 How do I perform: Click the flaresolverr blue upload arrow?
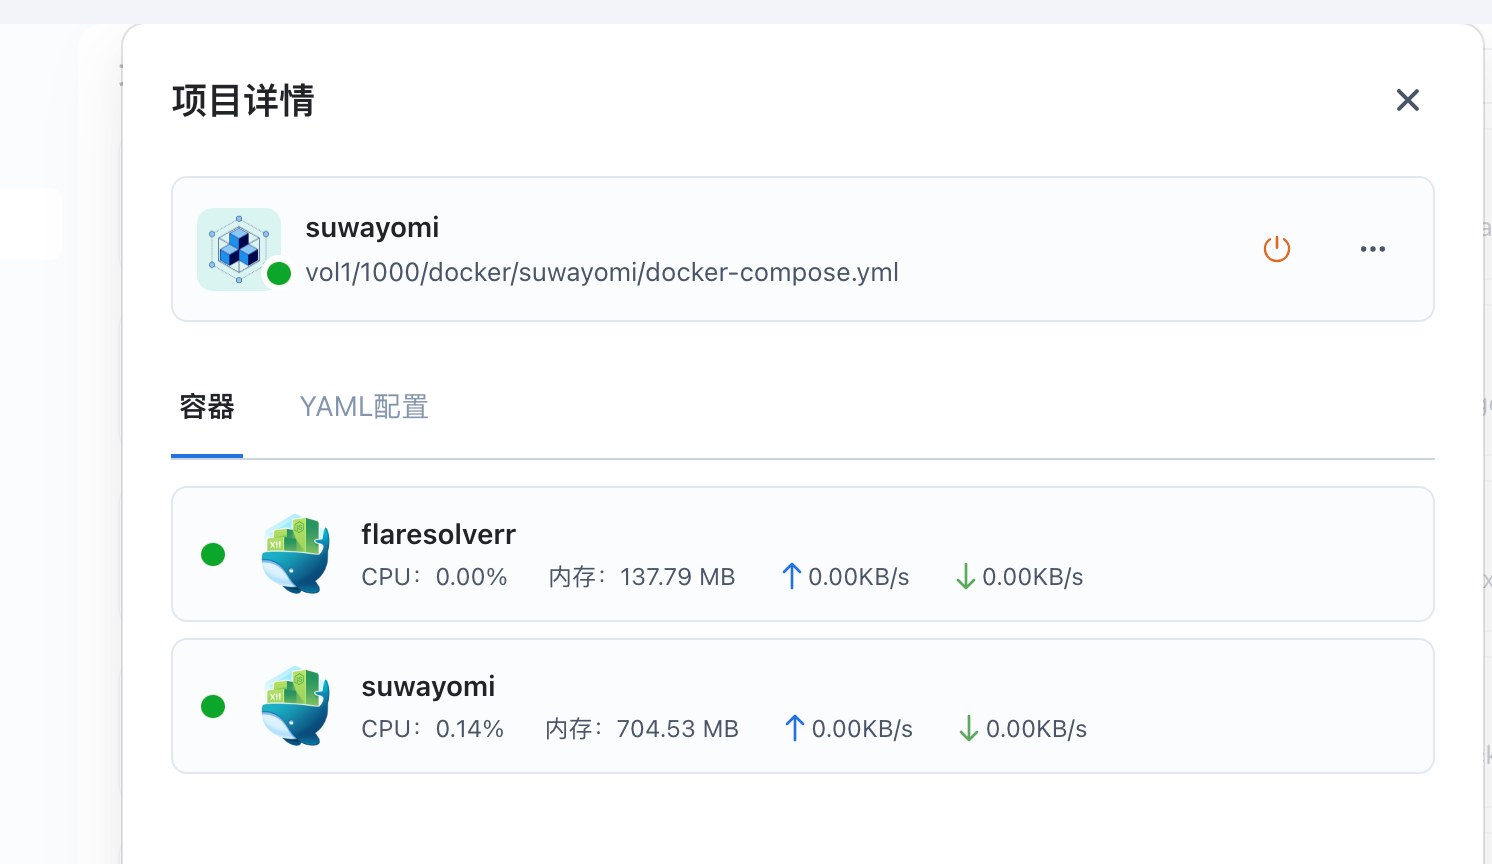[x=791, y=576]
